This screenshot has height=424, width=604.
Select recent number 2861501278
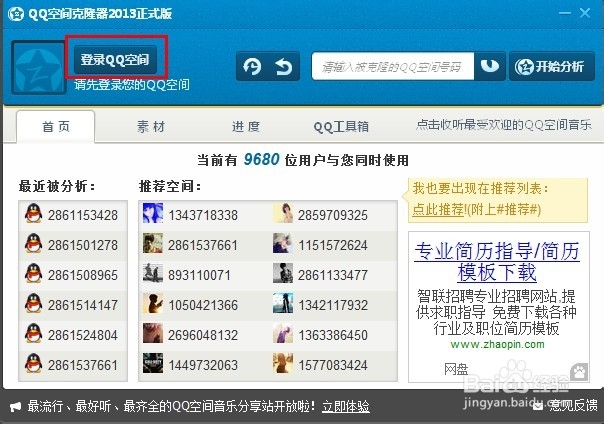(x=83, y=245)
